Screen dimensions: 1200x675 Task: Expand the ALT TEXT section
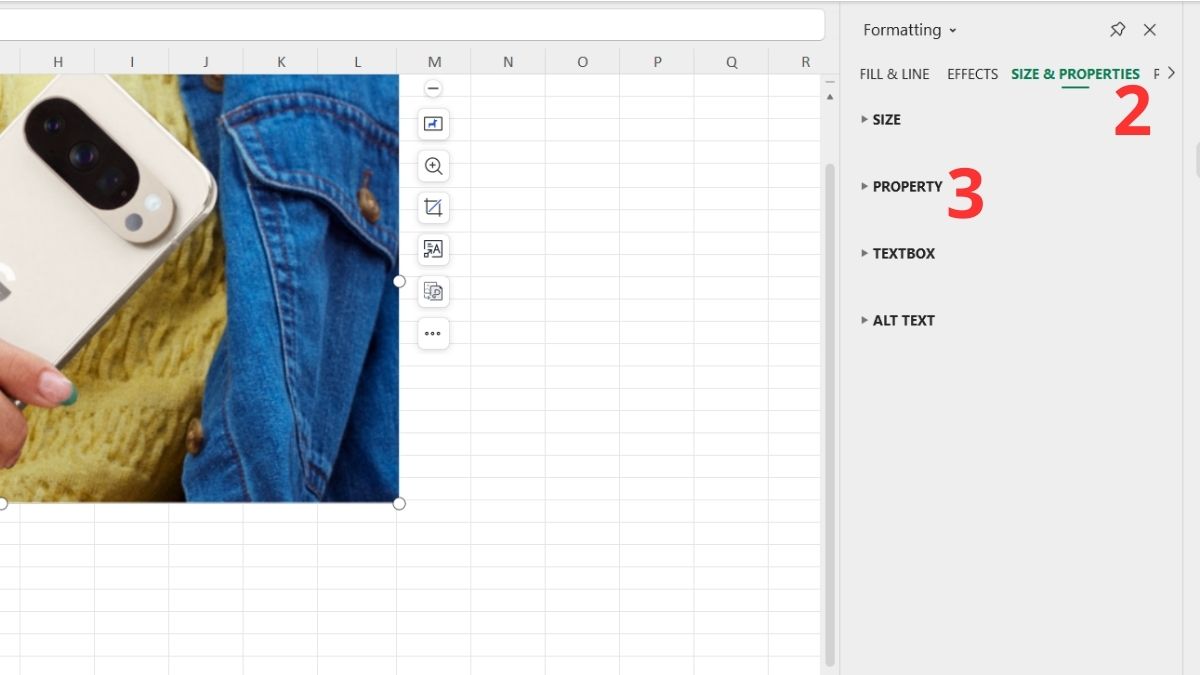[x=902, y=320]
